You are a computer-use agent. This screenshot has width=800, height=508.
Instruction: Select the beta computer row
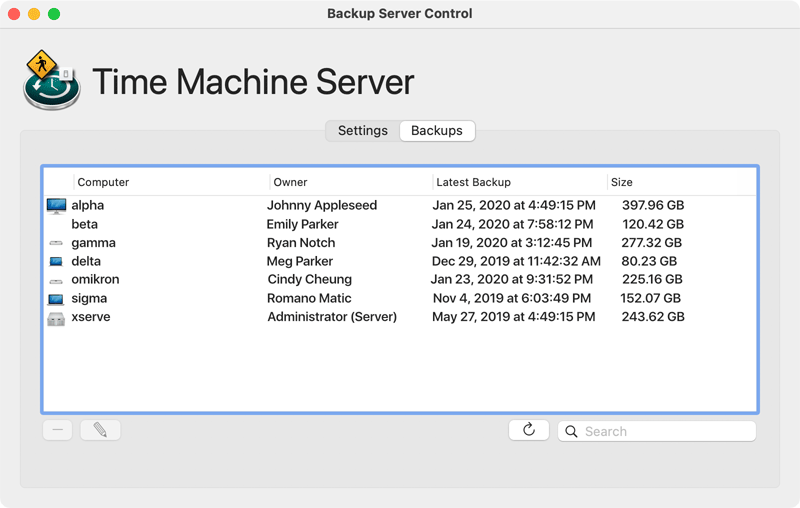pos(400,224)
